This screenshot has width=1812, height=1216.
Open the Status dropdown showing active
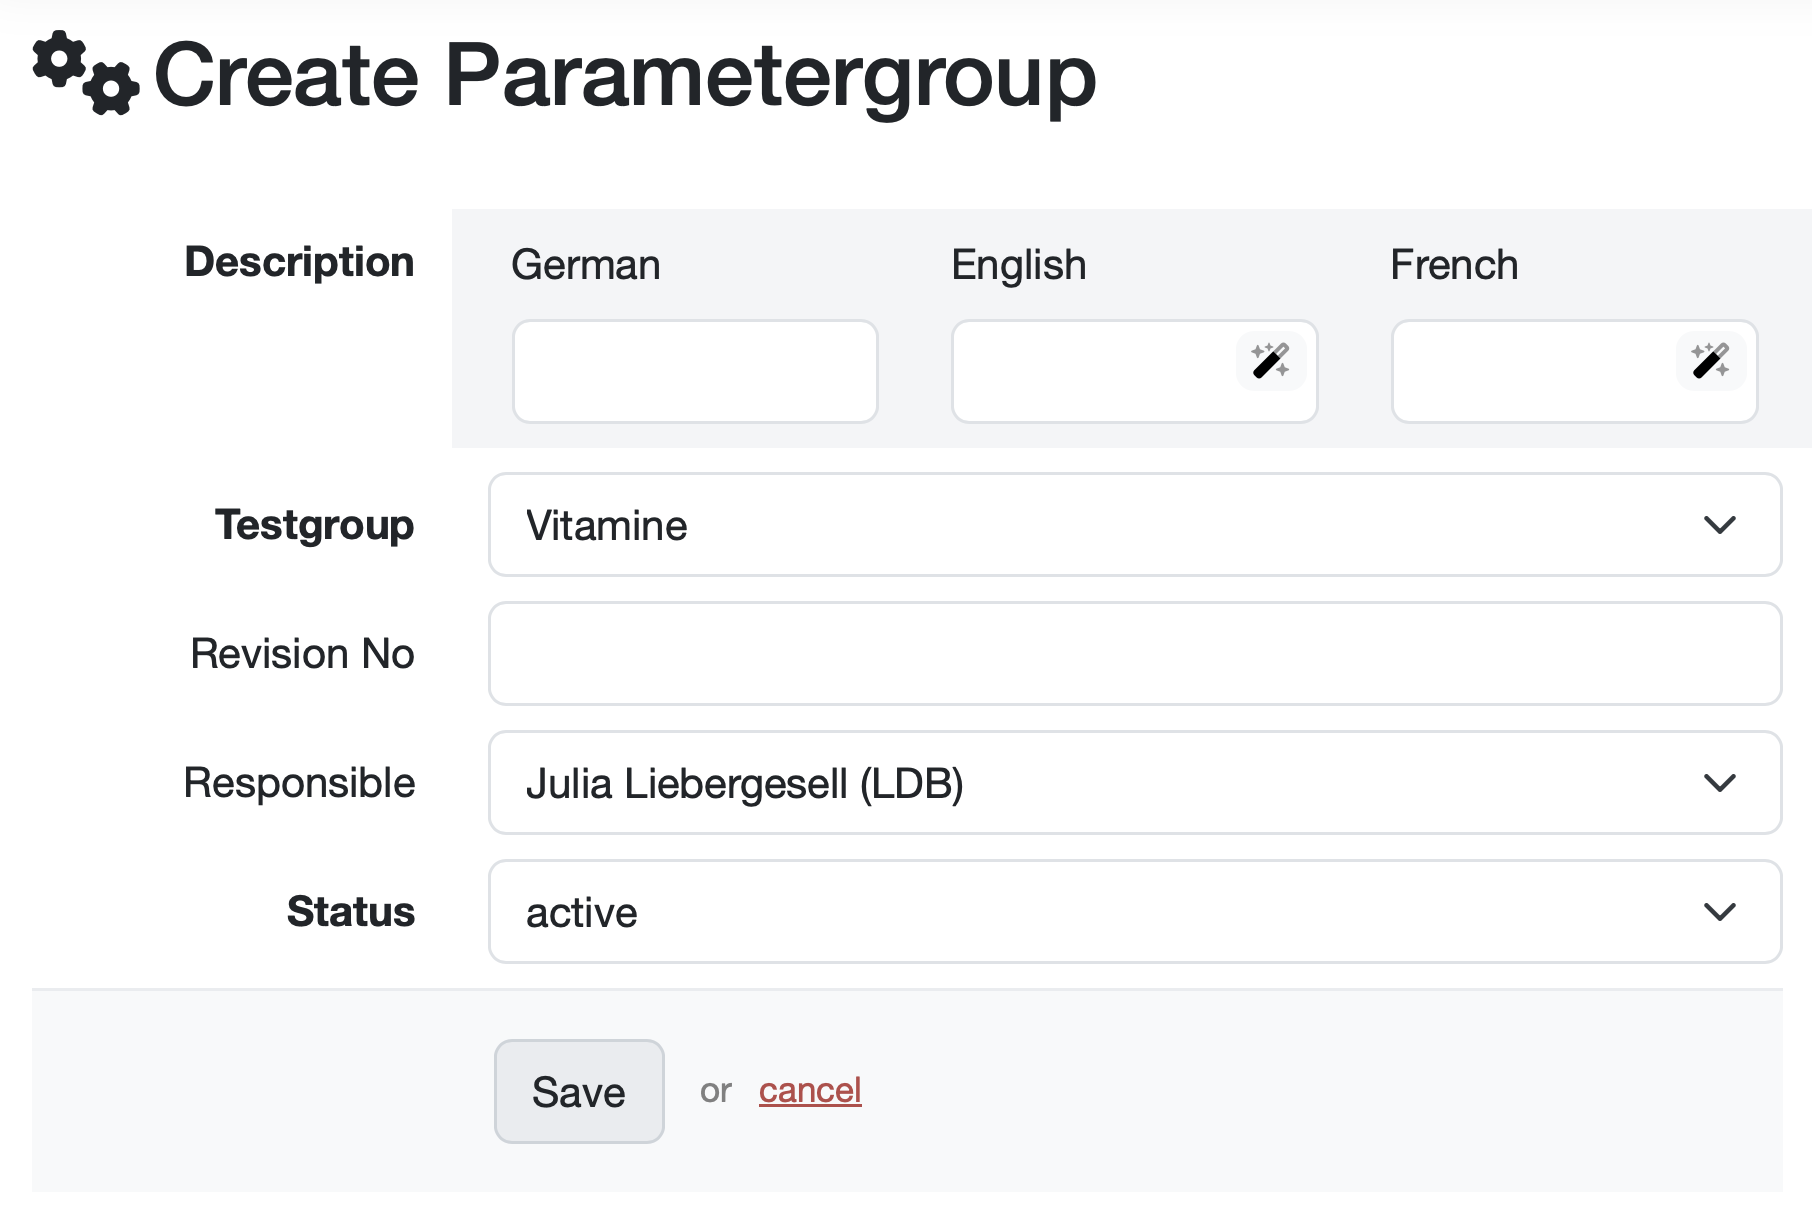click(1100, 912)
